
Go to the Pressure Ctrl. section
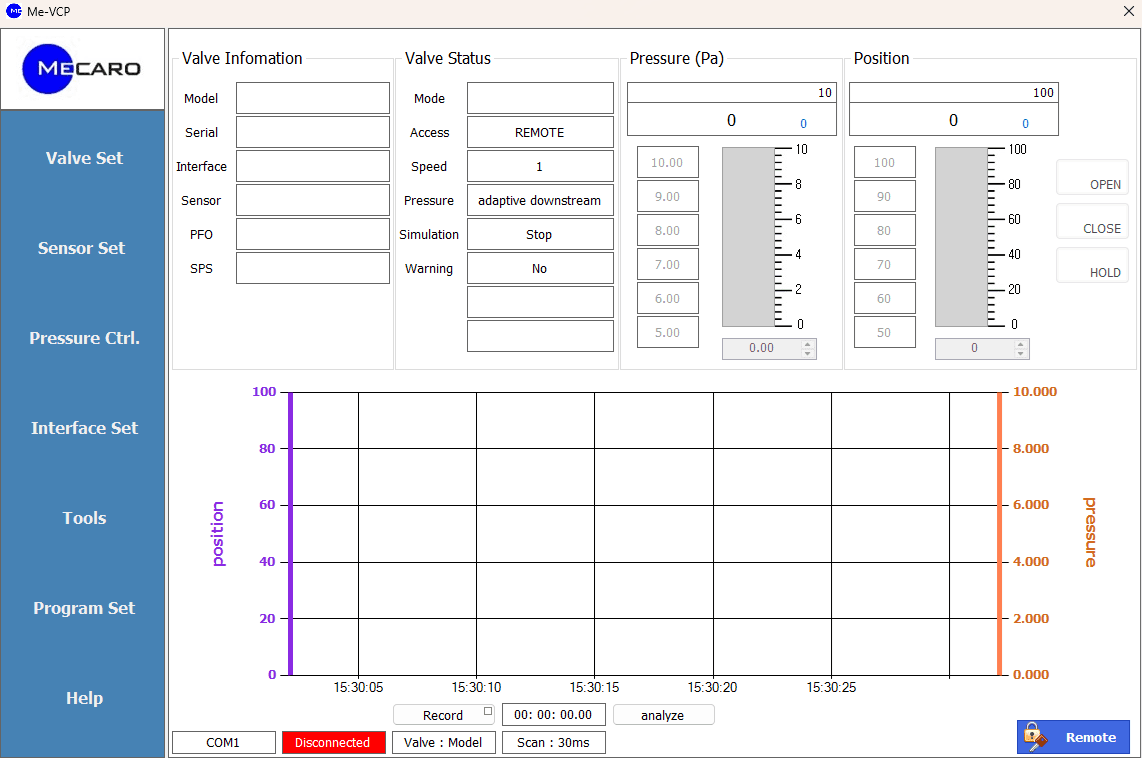click(84, 338)
